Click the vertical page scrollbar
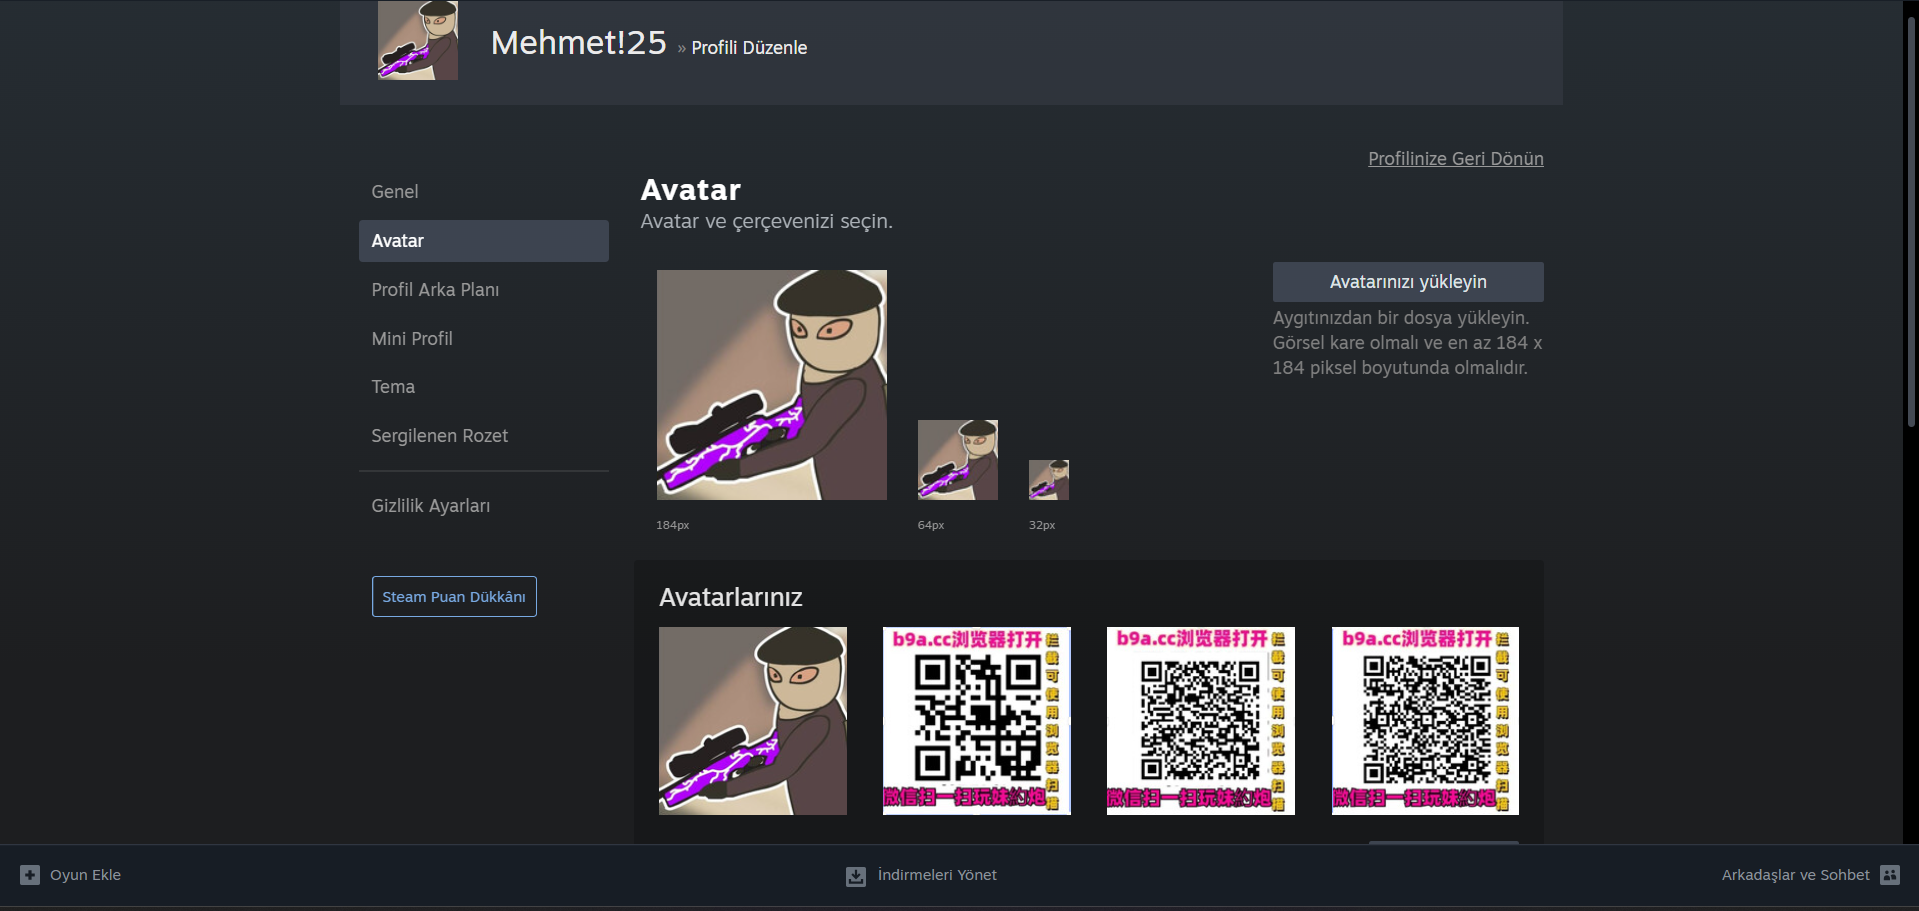The width and height of the screenshot is (1919, 911). [1911, 220]
